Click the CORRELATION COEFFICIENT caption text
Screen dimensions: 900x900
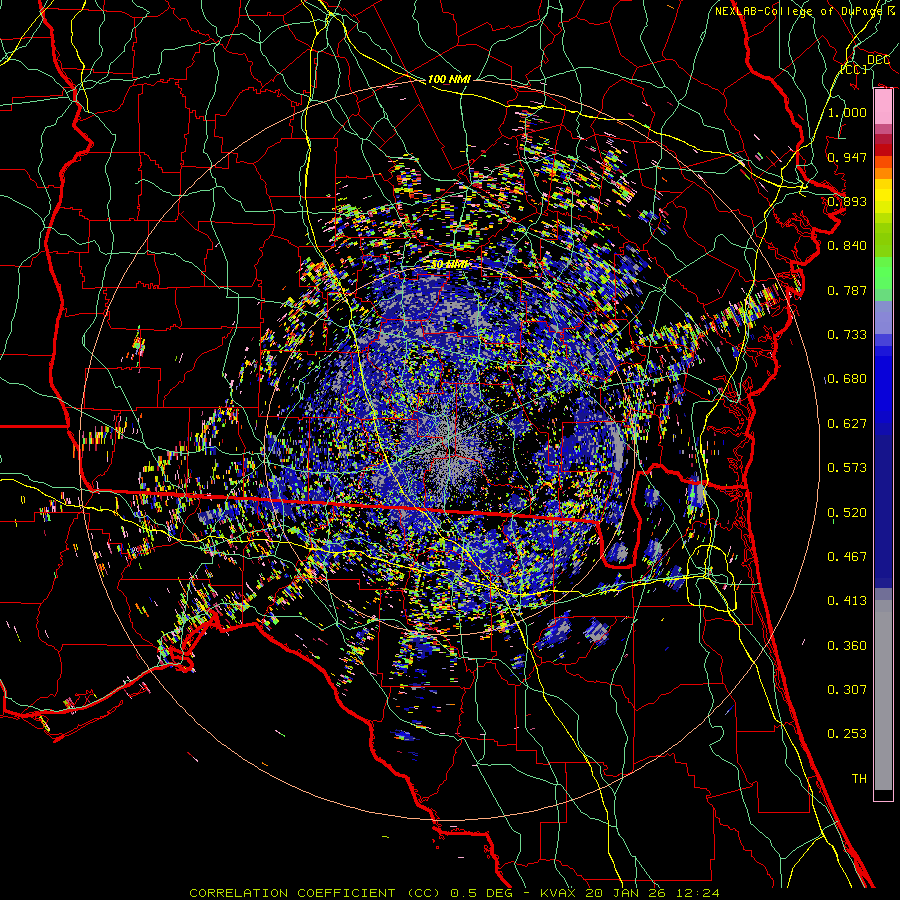tap(293, 893)
